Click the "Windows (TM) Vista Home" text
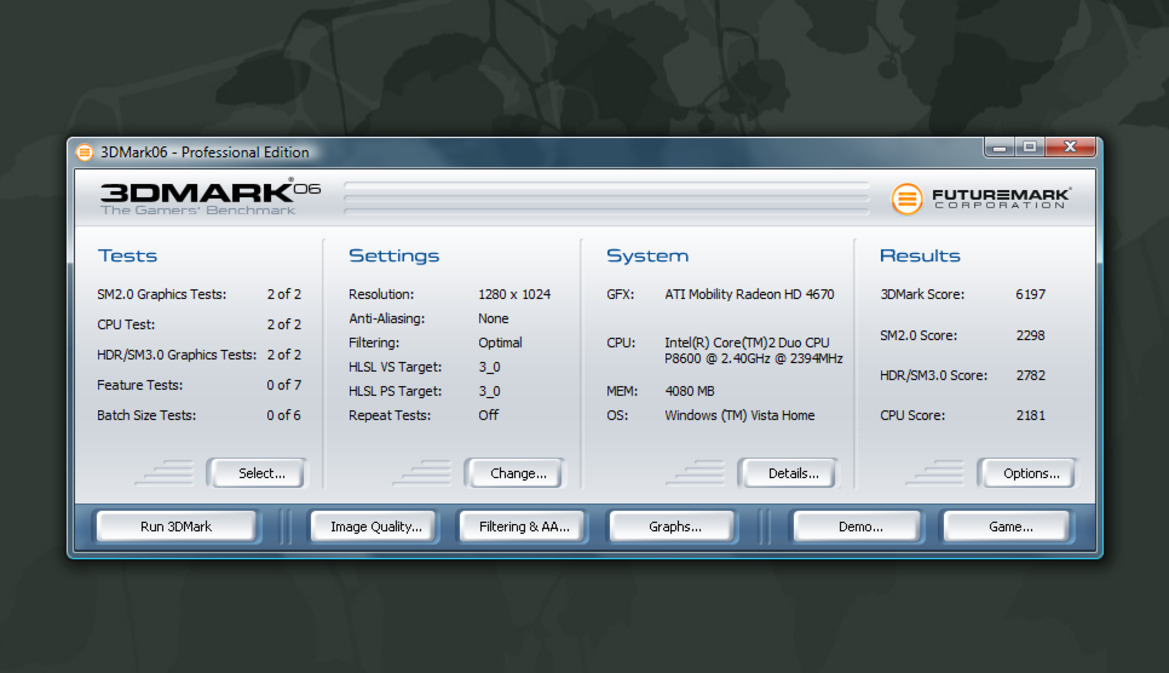 pyautogui.click(x=740, y=415)
